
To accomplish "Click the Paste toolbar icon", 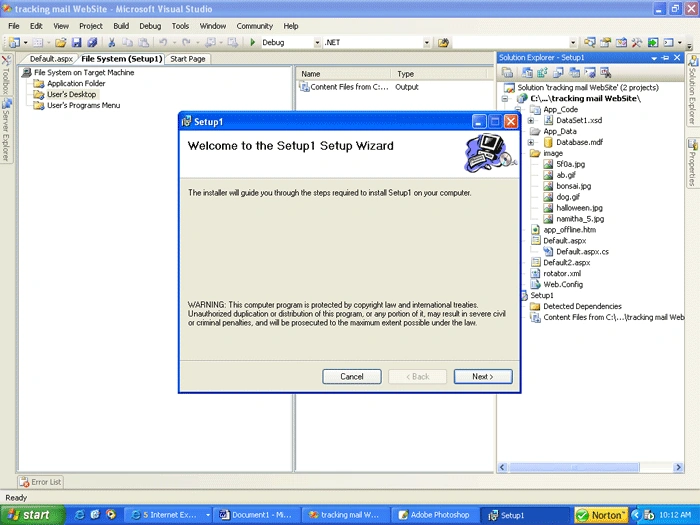I will click(143, 42).
